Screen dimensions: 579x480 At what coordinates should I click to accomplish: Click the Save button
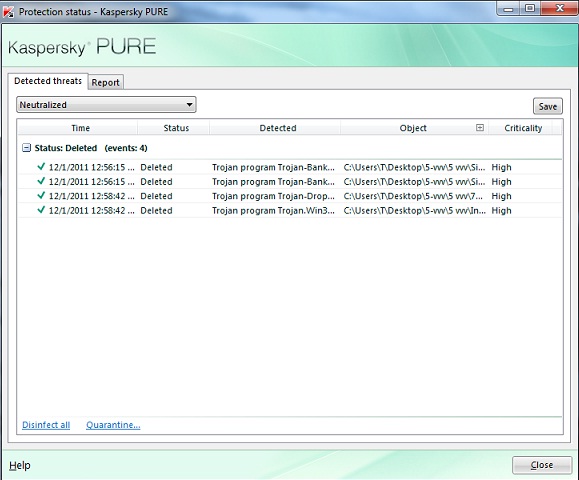pyautogui.click(x=548, y=106)
